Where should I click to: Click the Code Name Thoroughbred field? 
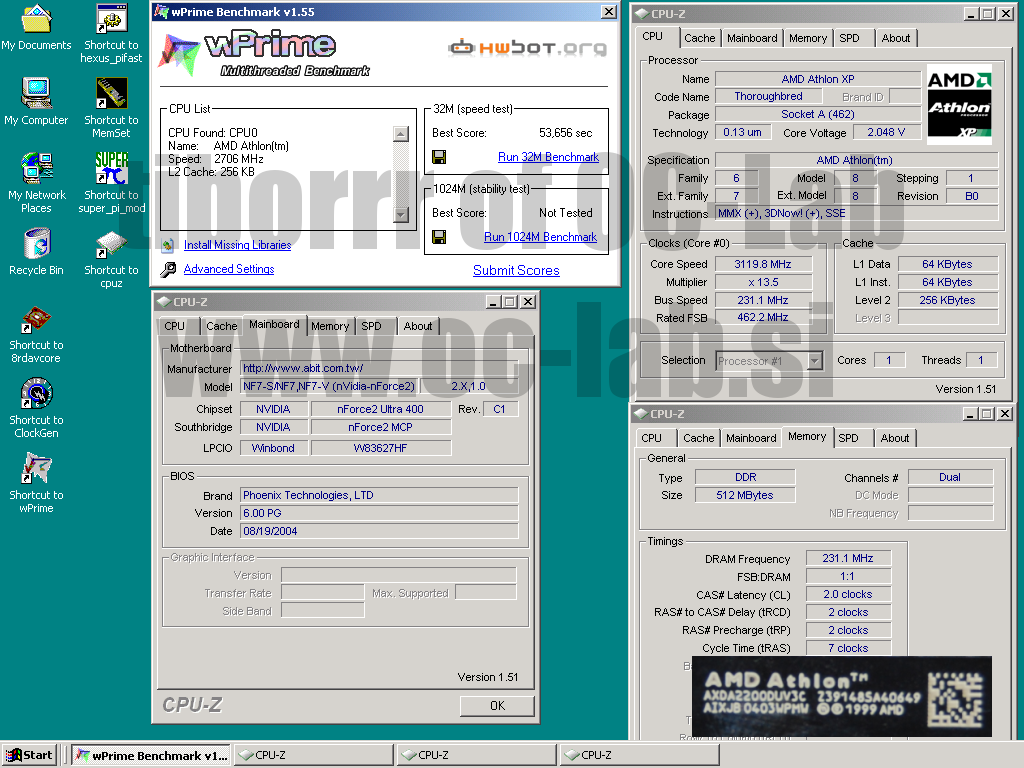coord(768,97)
